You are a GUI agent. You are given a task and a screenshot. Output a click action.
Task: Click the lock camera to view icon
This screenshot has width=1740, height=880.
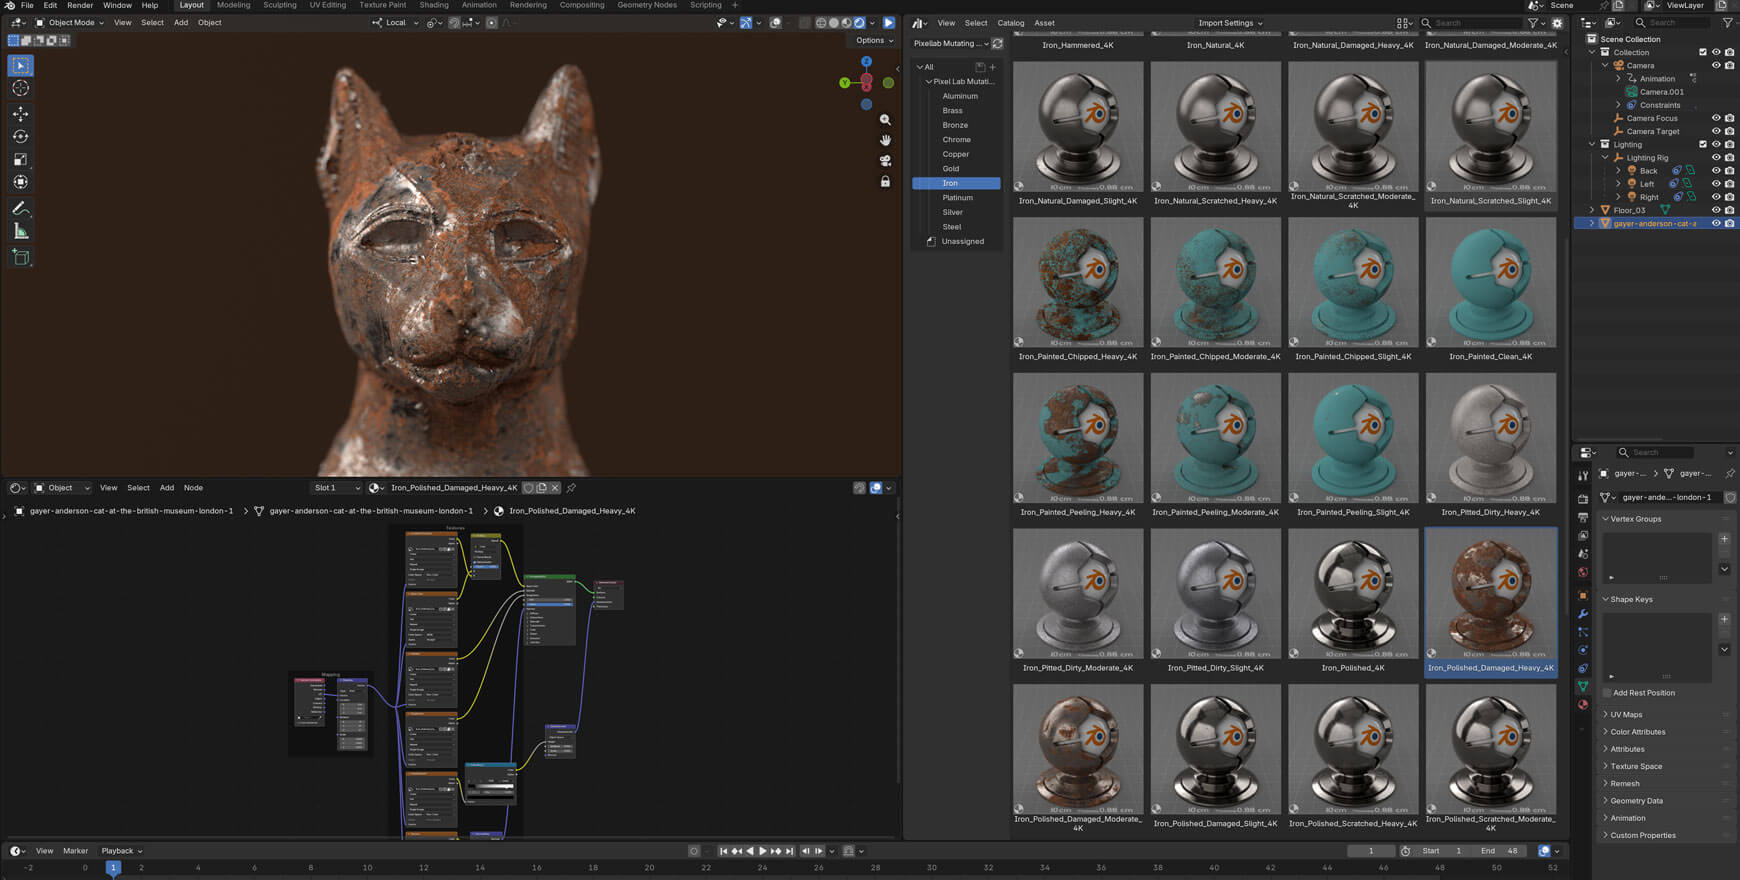pos(885,182)
